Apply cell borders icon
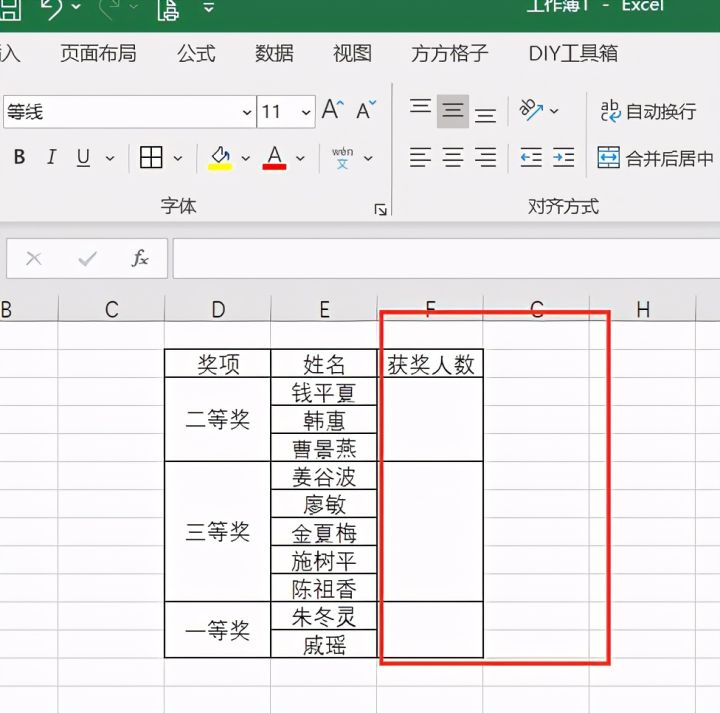Screen dimensions: 720x713 click(151, 157)
